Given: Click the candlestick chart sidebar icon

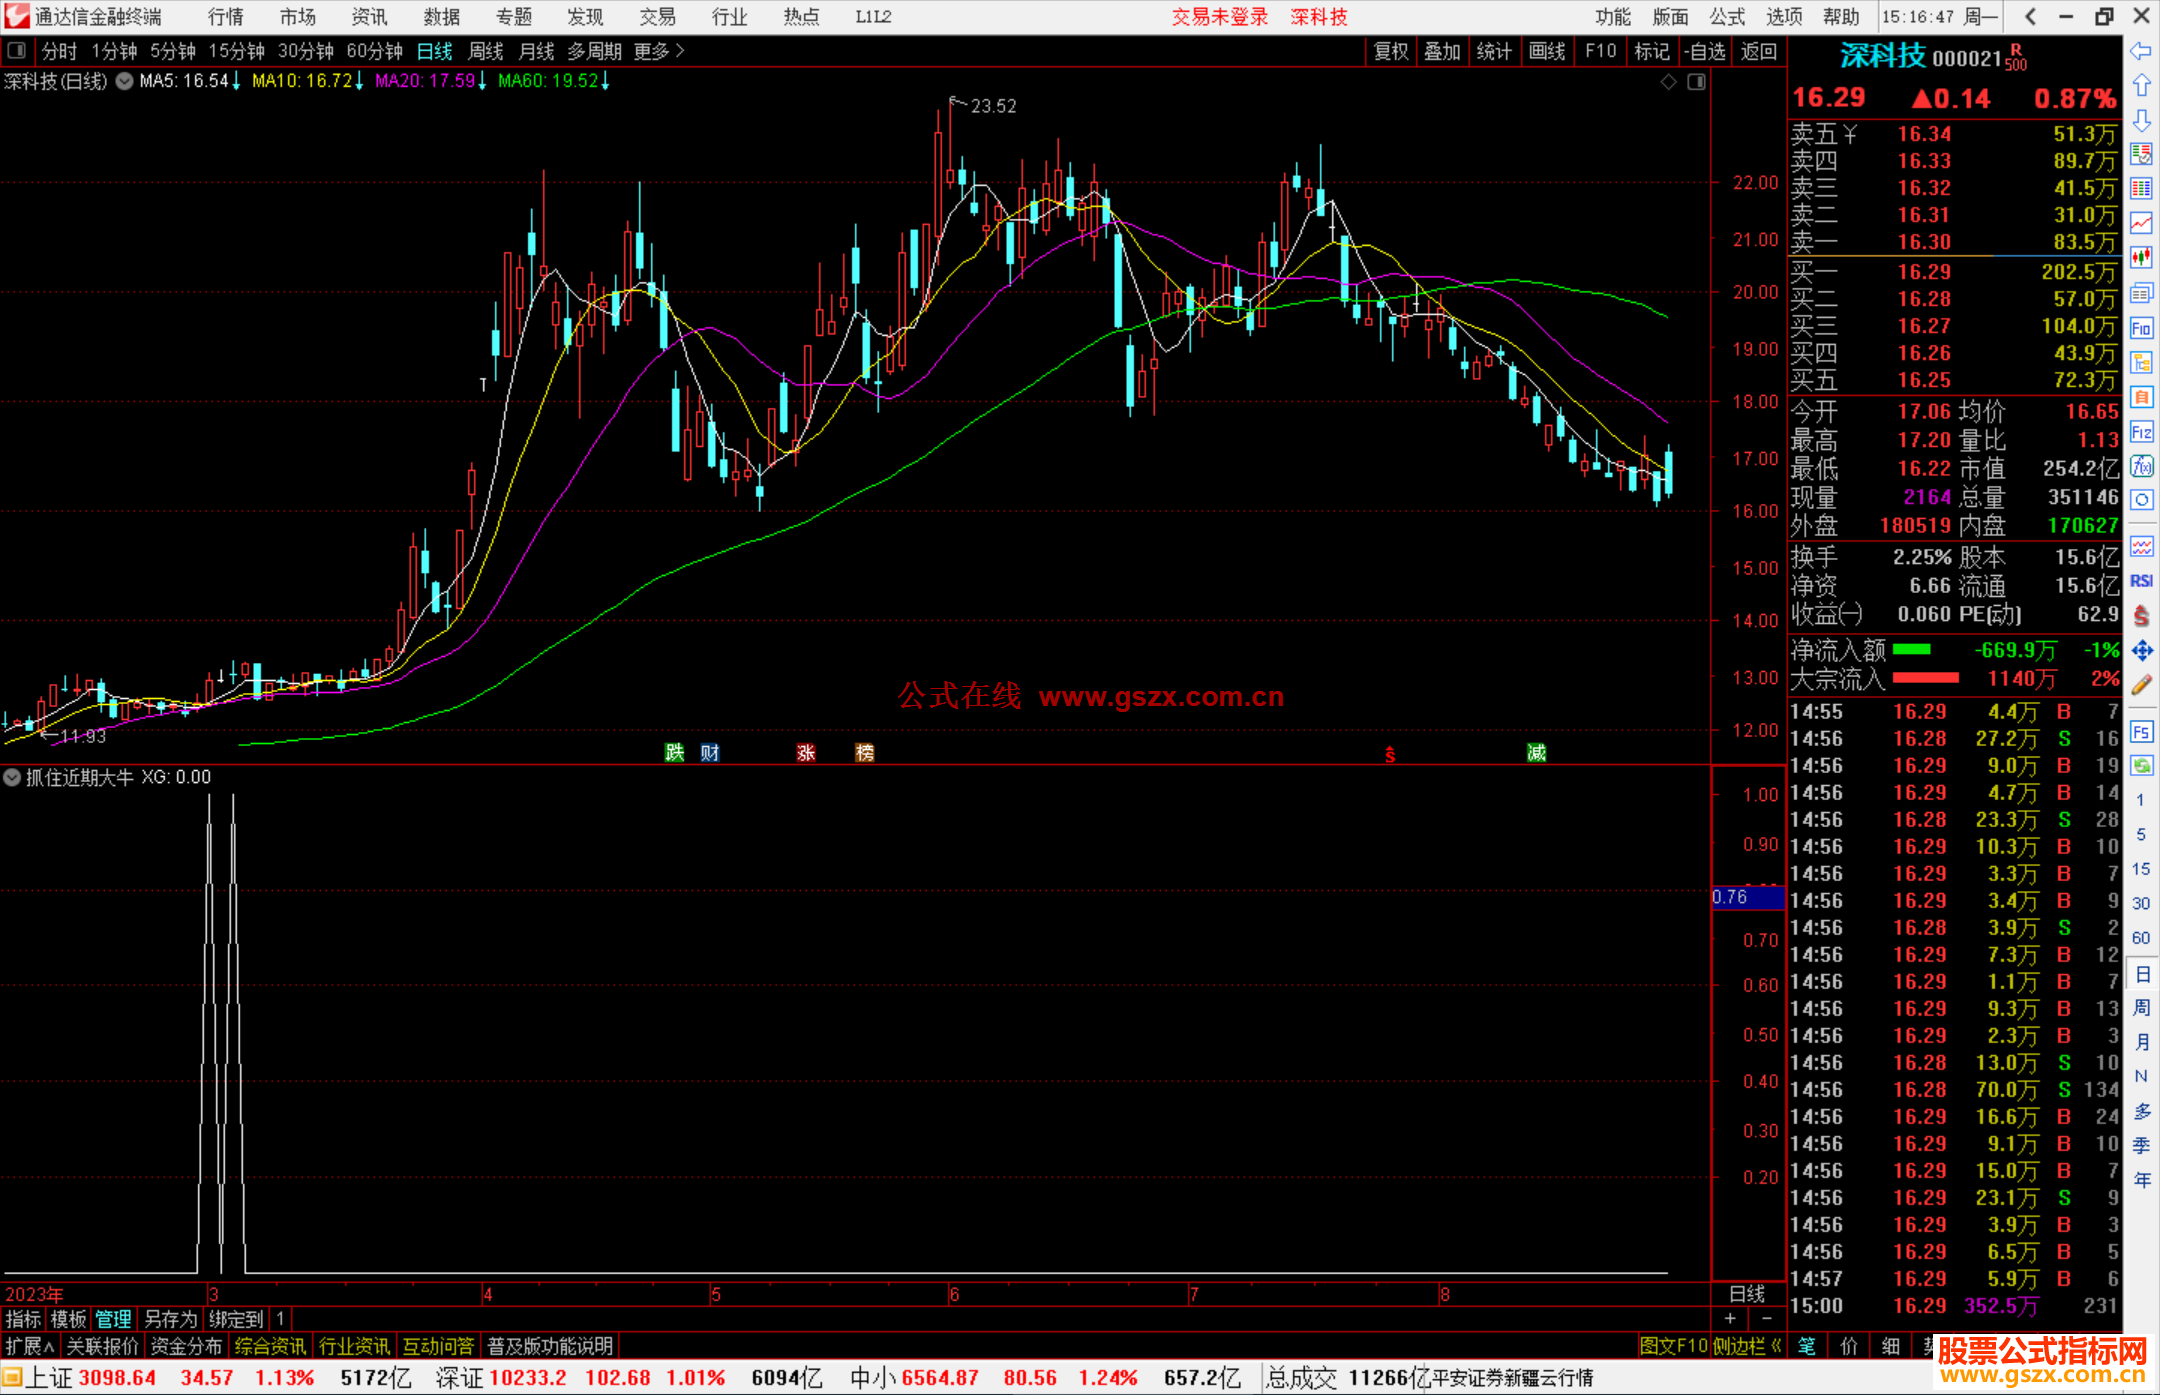Looking at the screenshot, I should [2141, 257].
